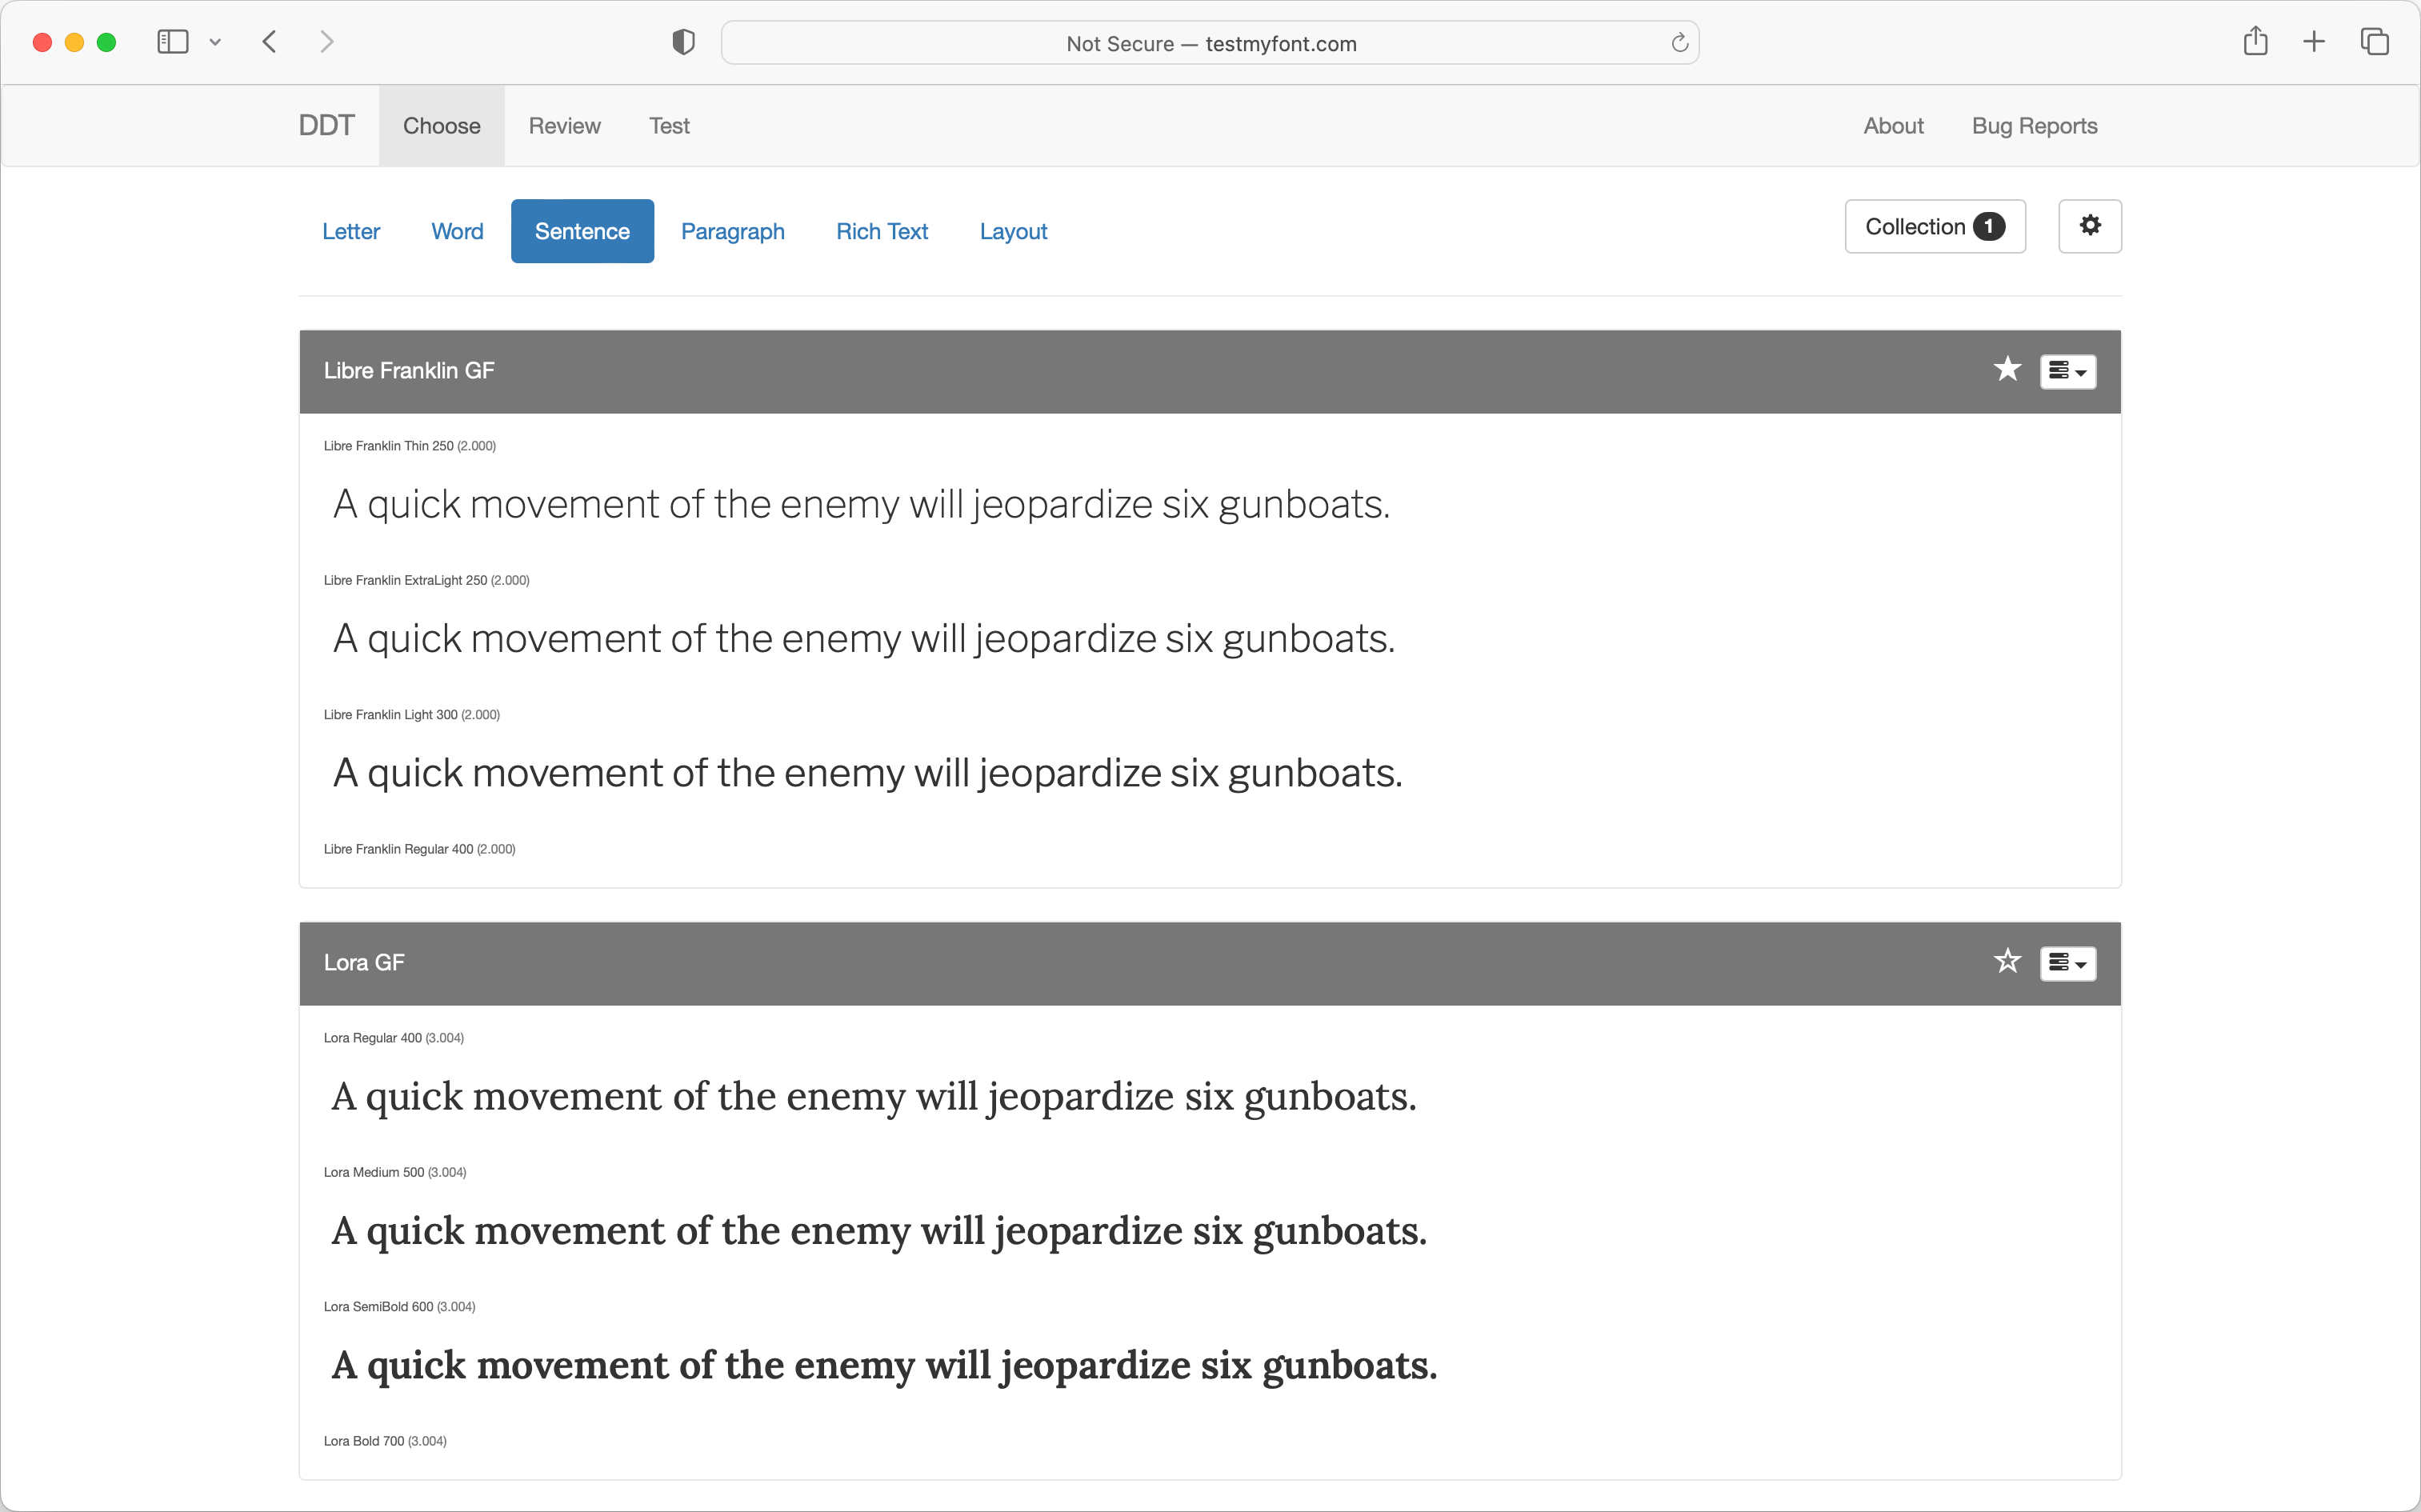Open the Bug Reports page

point(2034,125)
